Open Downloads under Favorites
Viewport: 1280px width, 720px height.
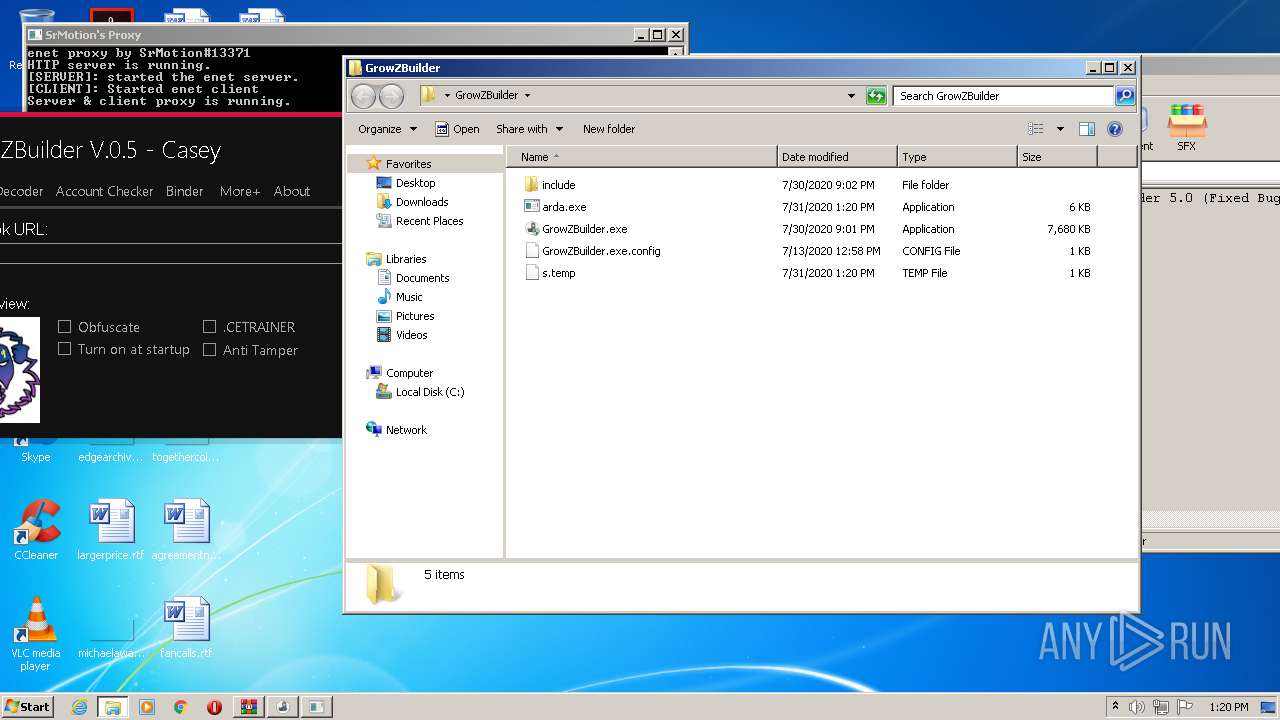pos(412,202)
